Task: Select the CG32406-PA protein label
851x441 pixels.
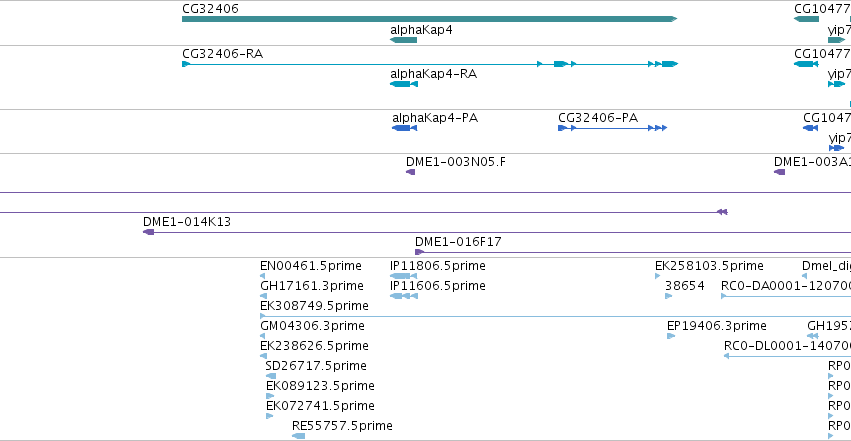Action: (598, 118)
